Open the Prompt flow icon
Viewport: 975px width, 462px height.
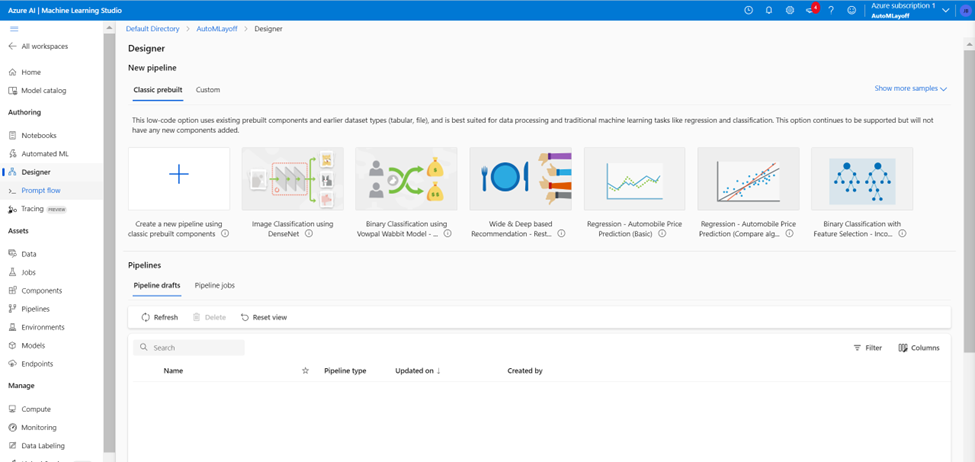(12, 191)
